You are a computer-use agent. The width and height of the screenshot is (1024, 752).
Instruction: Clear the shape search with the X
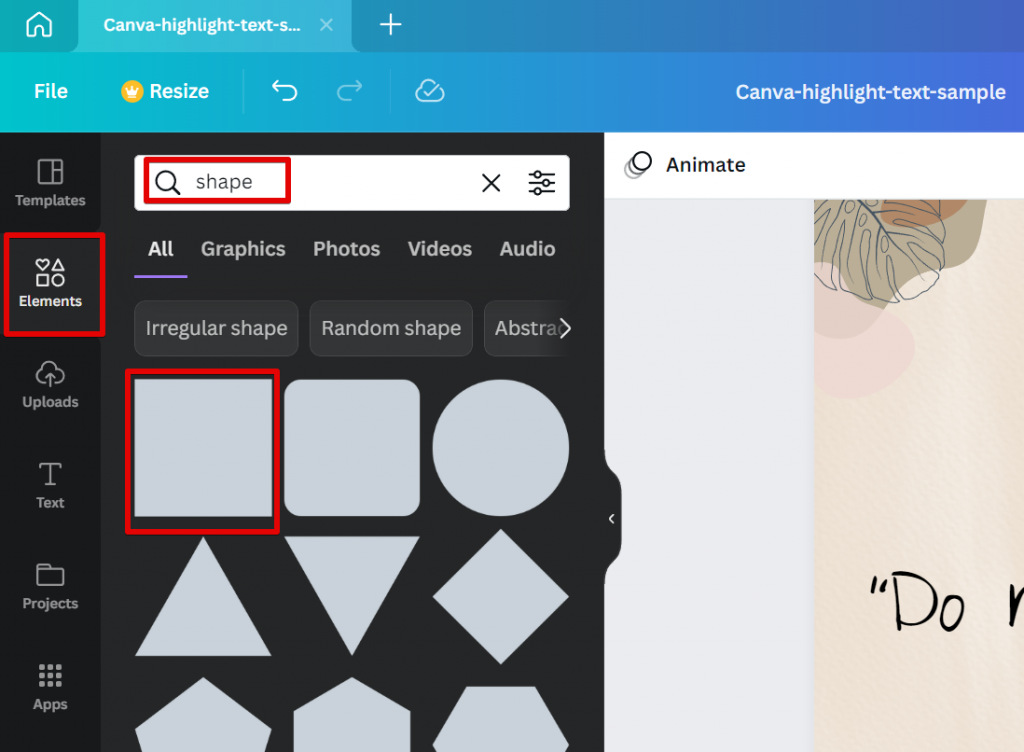click(x=490, y=182)
